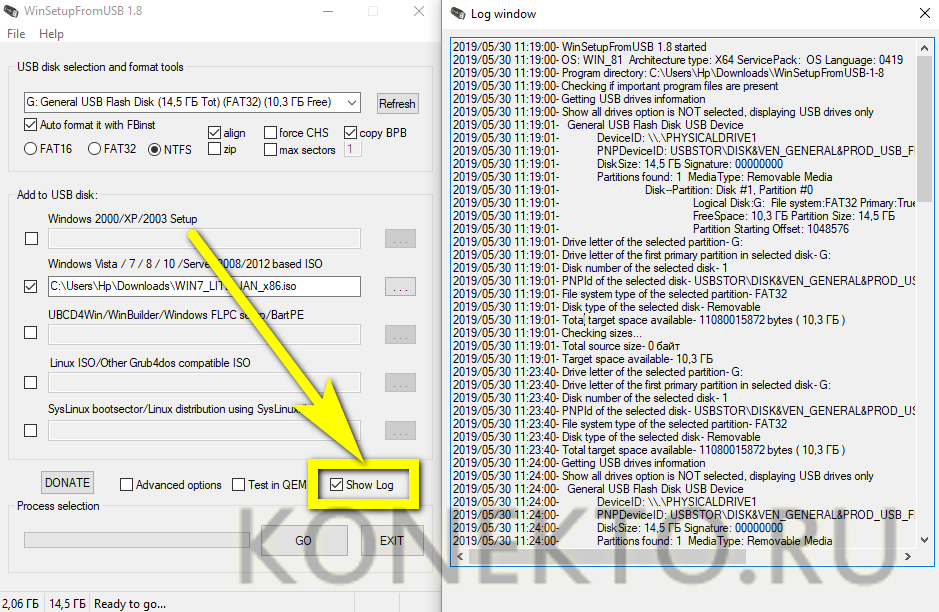939x612 pixels.
Task: Click the '2,06 ГБ' status bar entry
Action: [21, 604]
